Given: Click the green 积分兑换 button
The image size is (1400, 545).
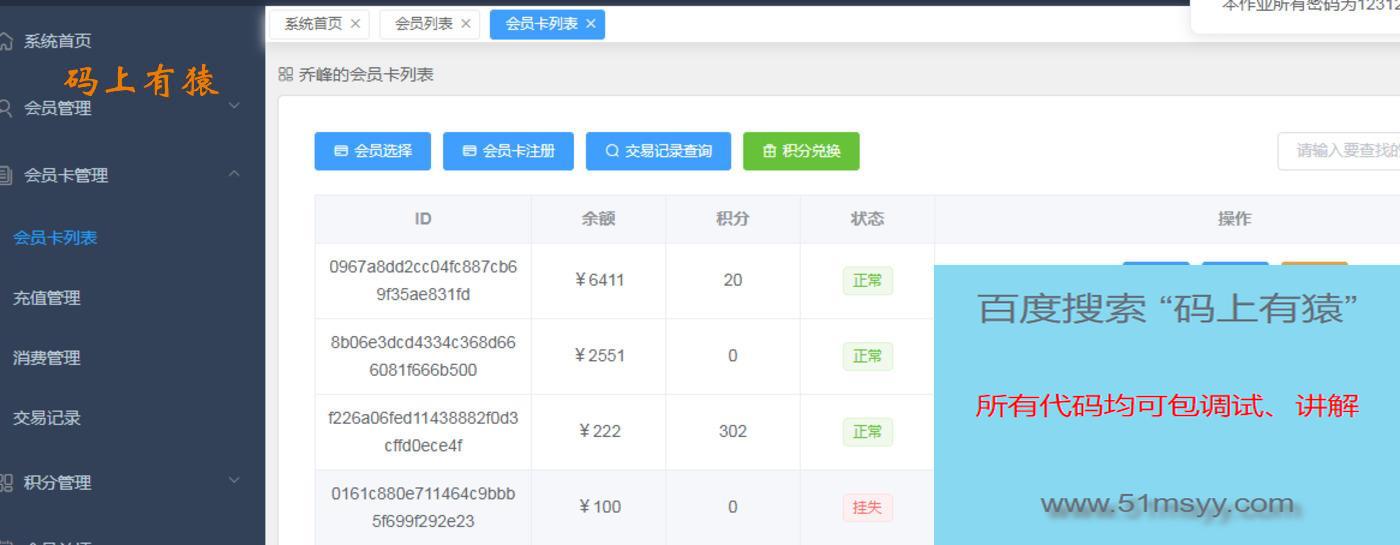Looking at the screenshot, I should (801, 151).
